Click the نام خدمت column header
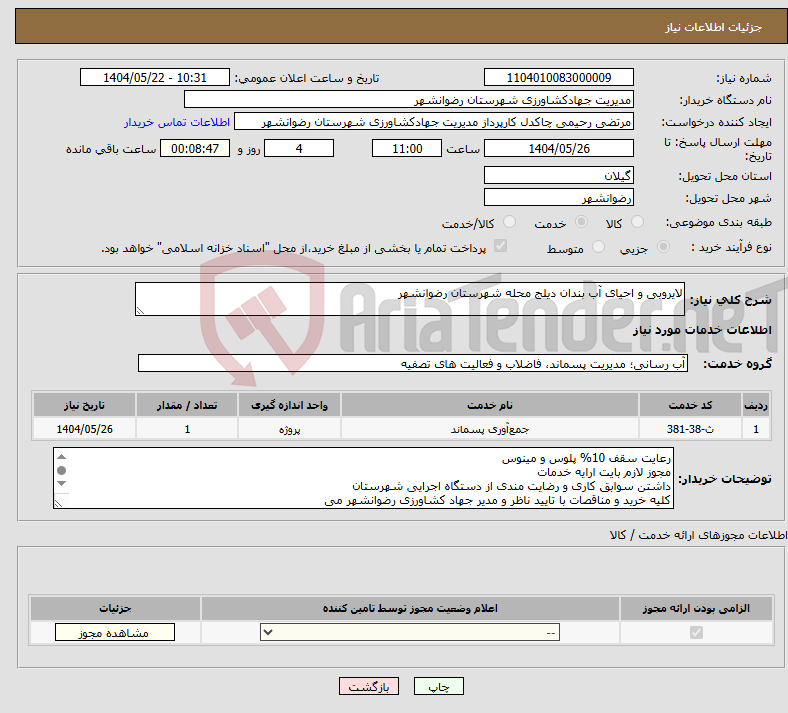The width and height of the screenshot is (788, 713). click(490, 404)
